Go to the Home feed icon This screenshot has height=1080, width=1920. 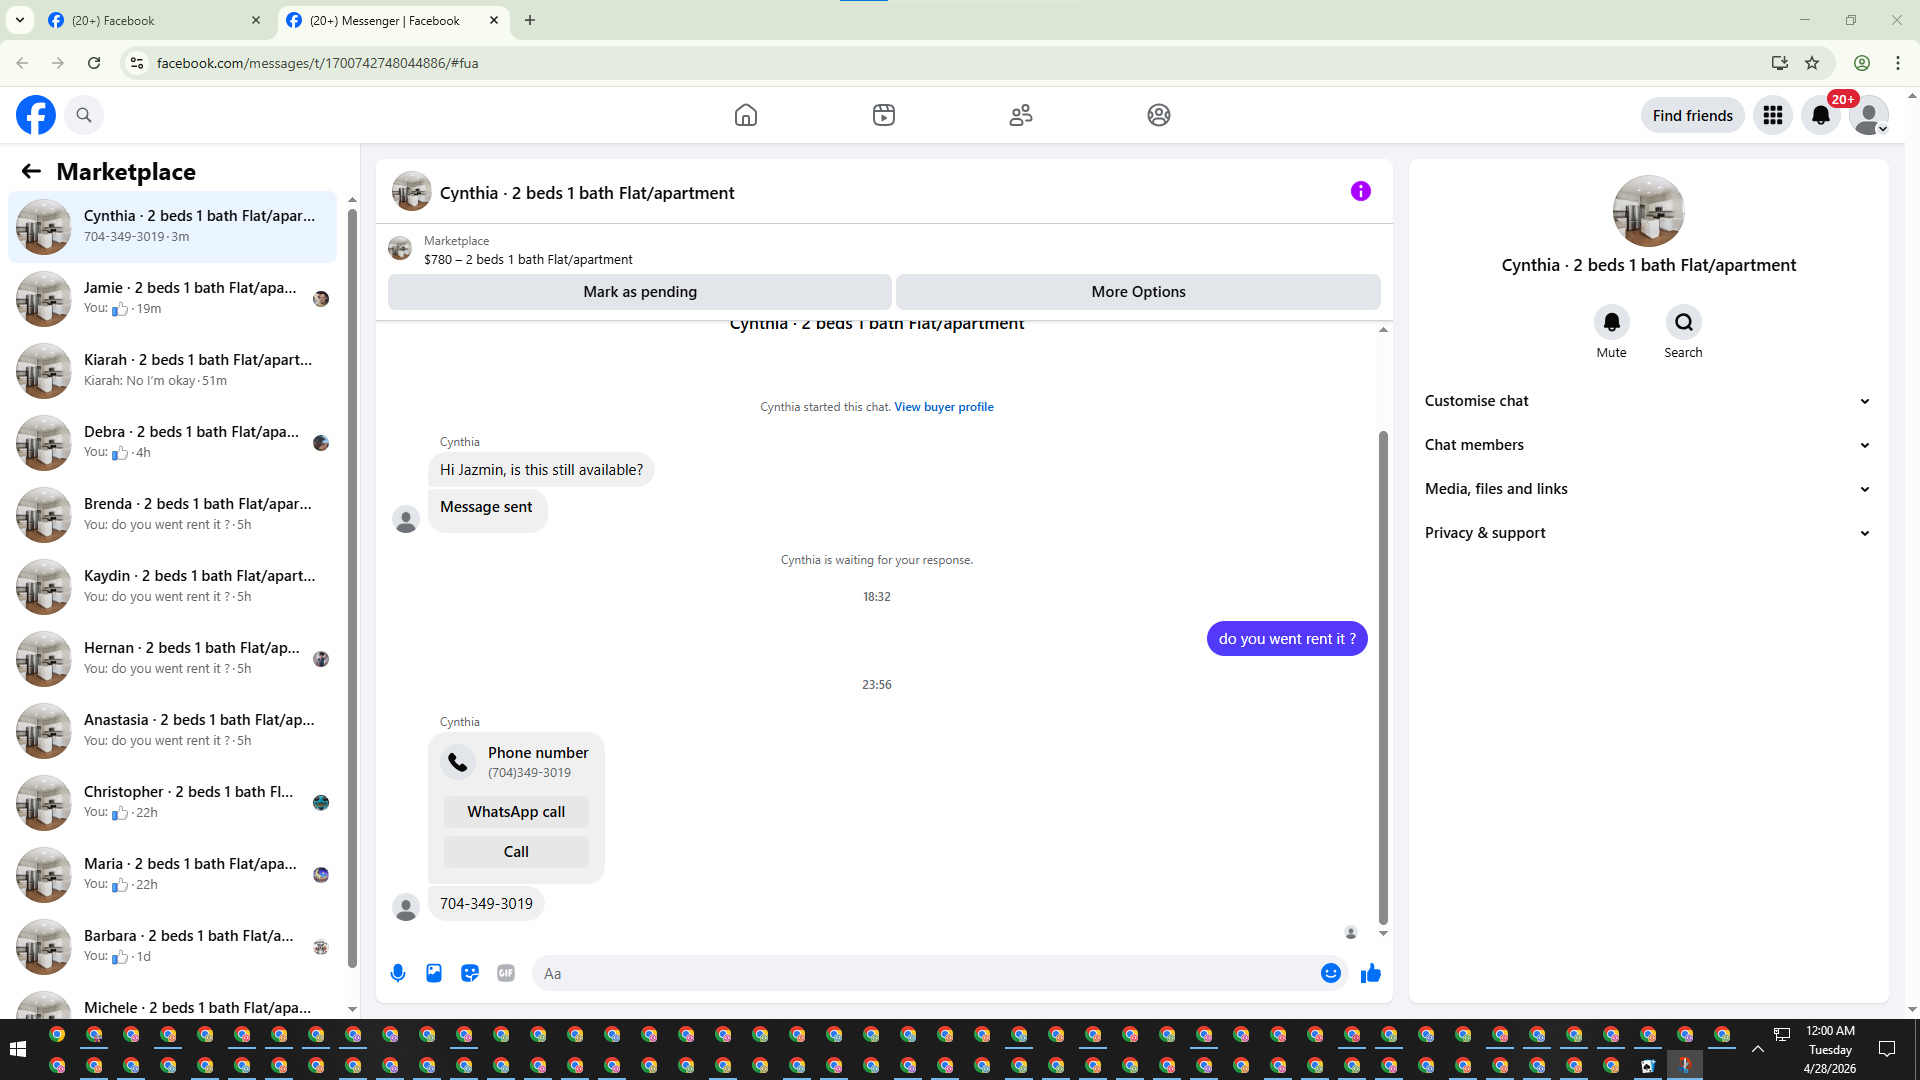pos(746,115)
